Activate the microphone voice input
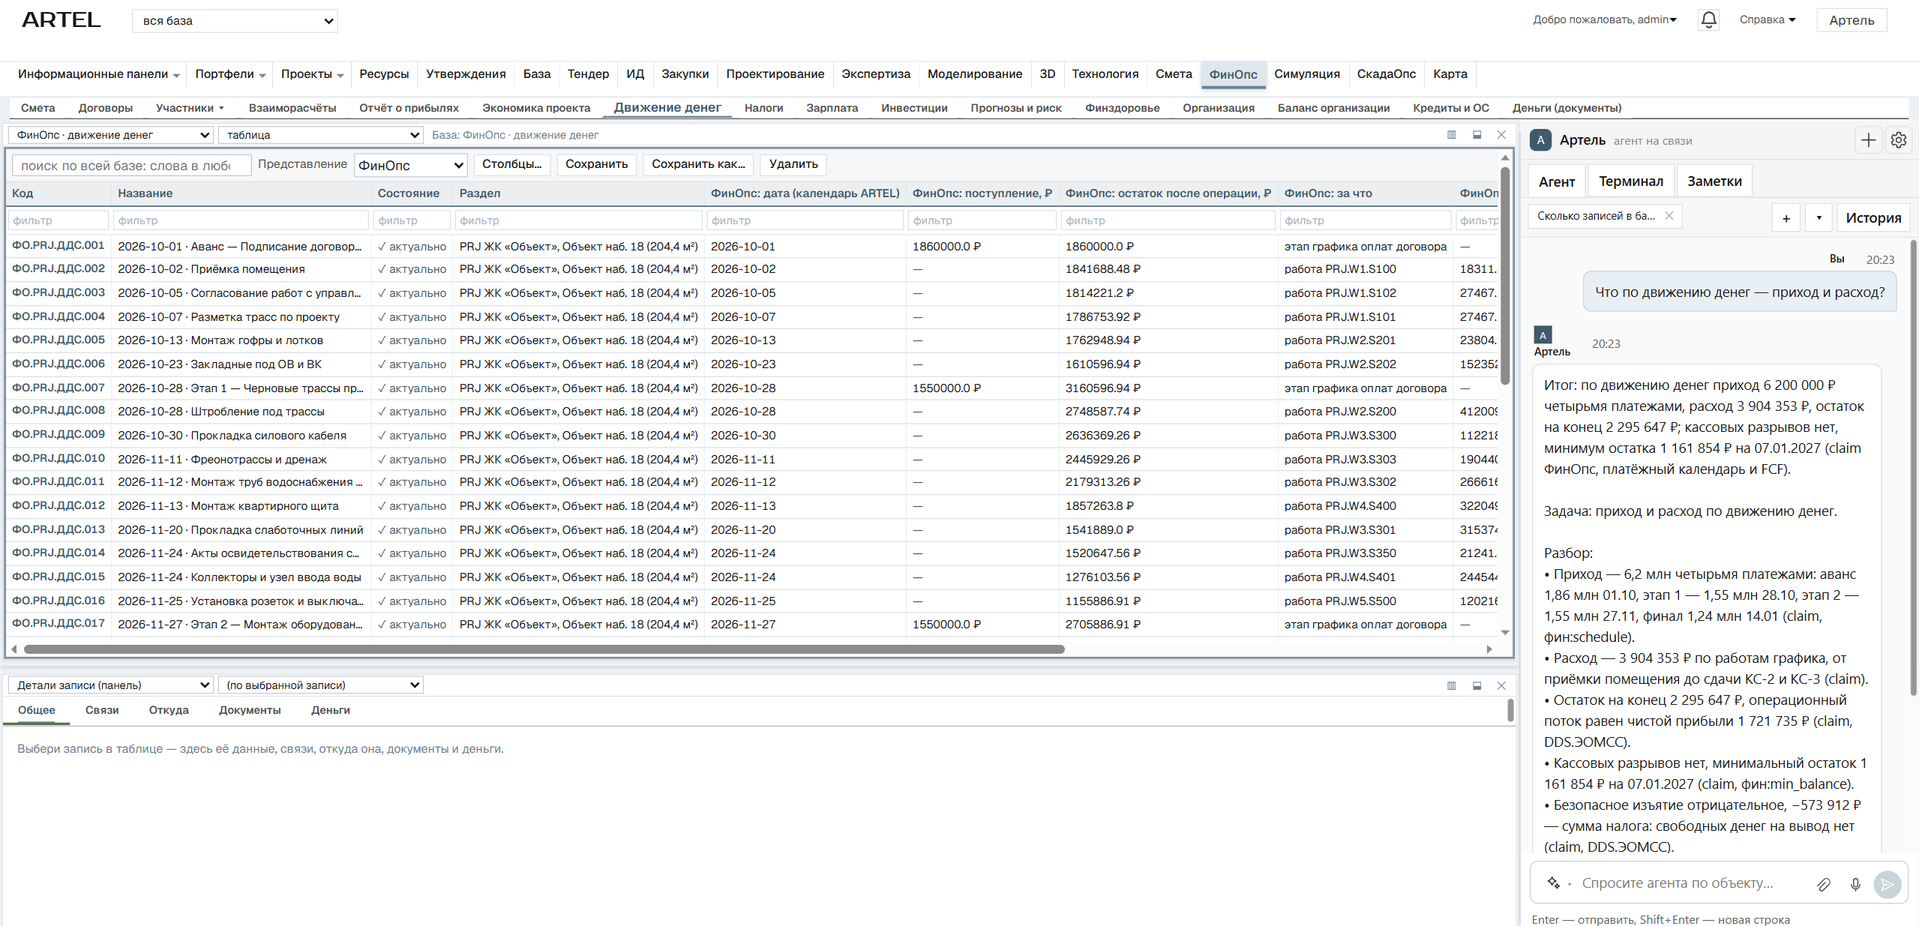The width and height of the screenshot is (1919, 926). pyautogui.click(x=1855, y=884)
